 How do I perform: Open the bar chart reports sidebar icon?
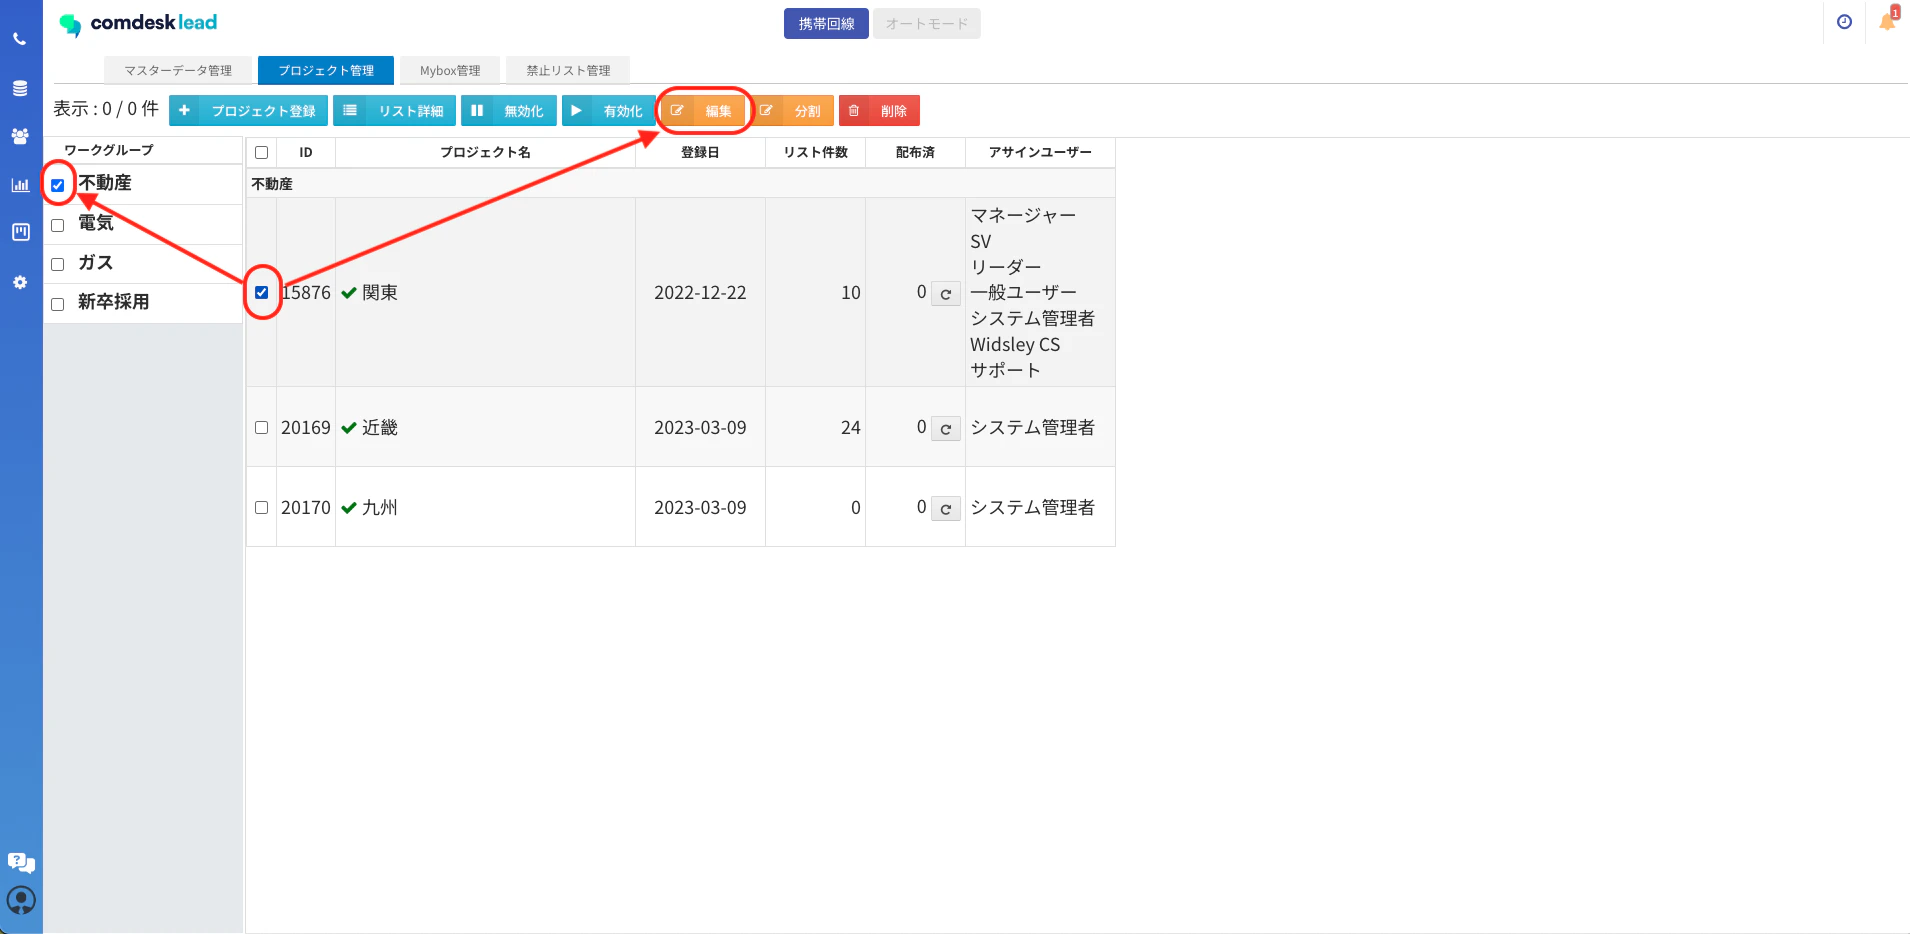pos(20,185)
